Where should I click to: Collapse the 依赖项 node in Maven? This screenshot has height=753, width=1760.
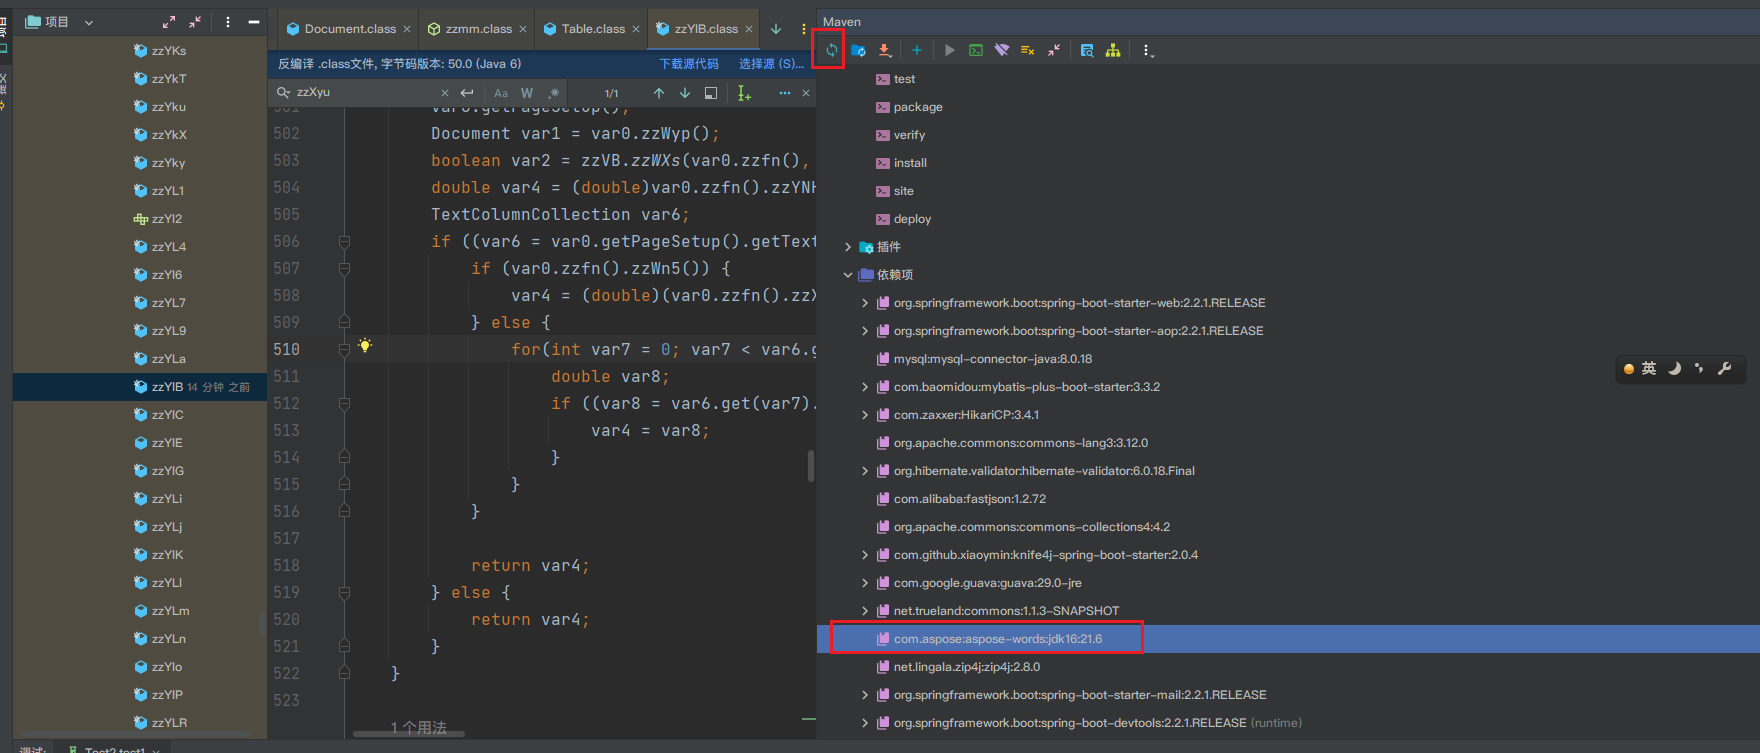click(848, 275)
